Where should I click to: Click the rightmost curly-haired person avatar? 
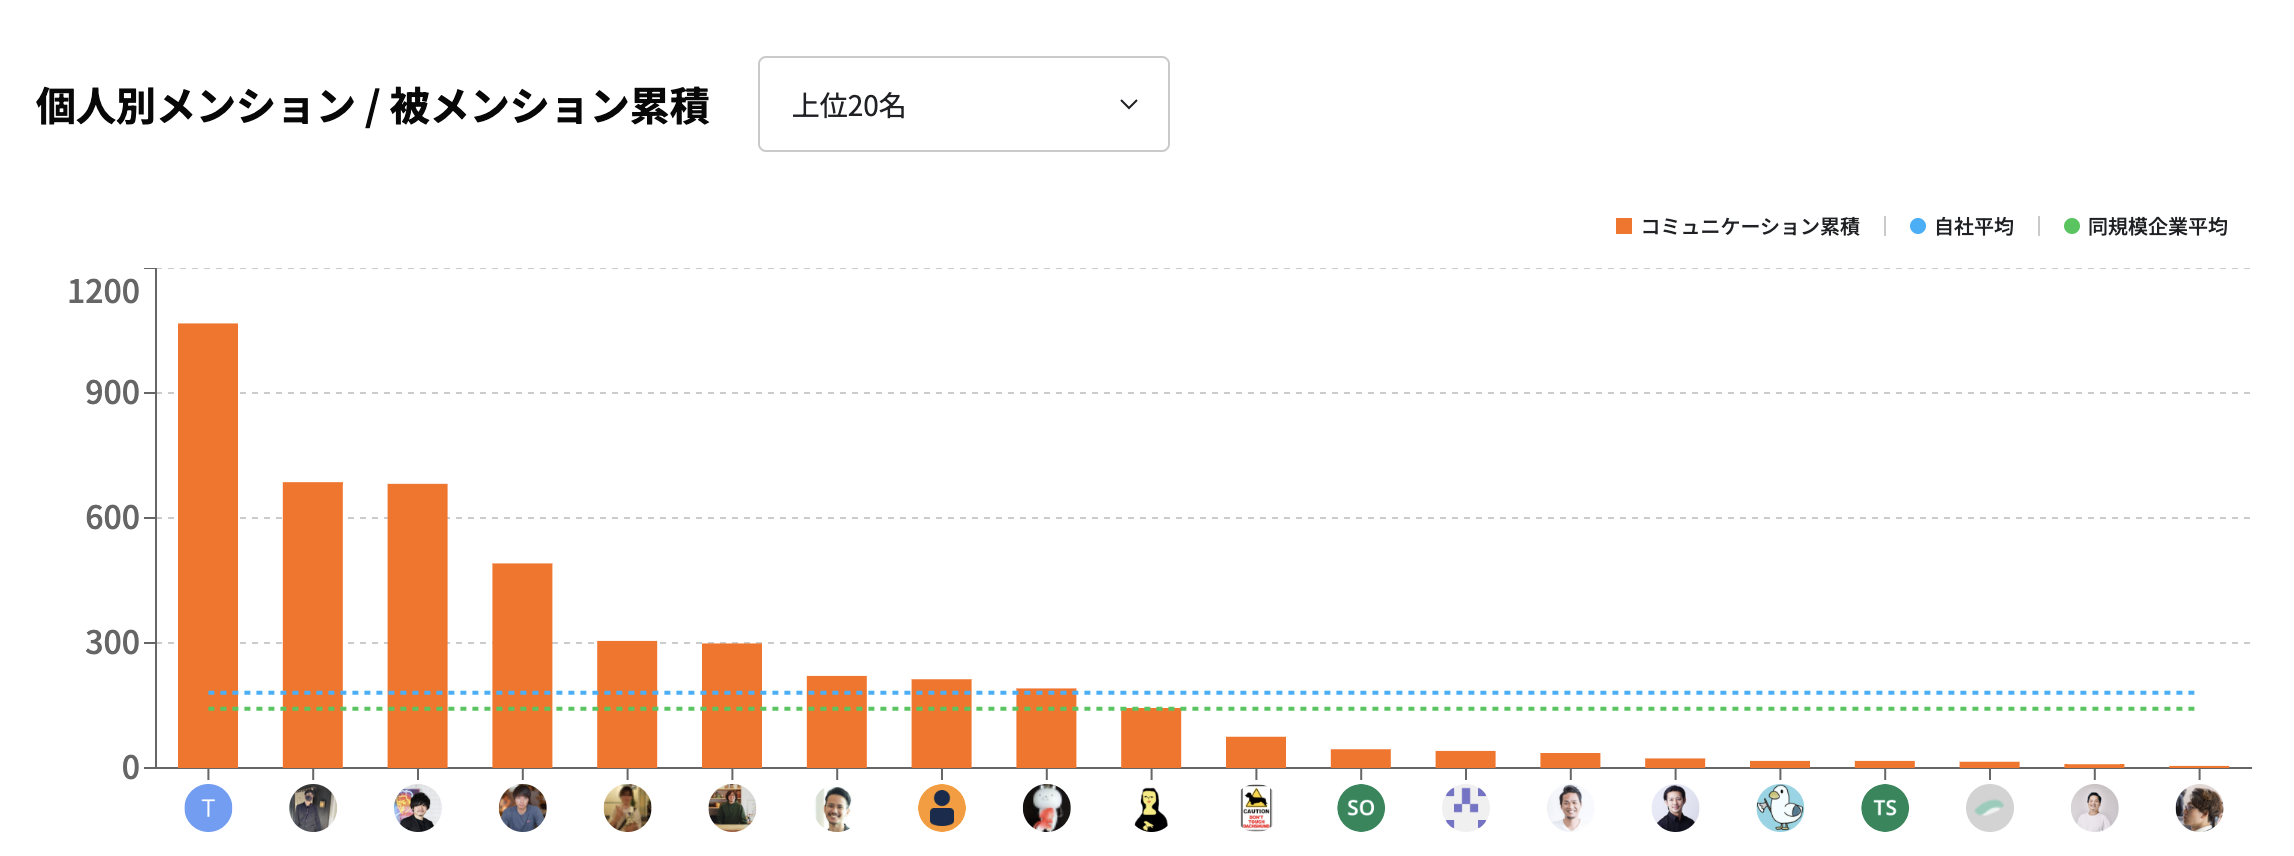2199,808
